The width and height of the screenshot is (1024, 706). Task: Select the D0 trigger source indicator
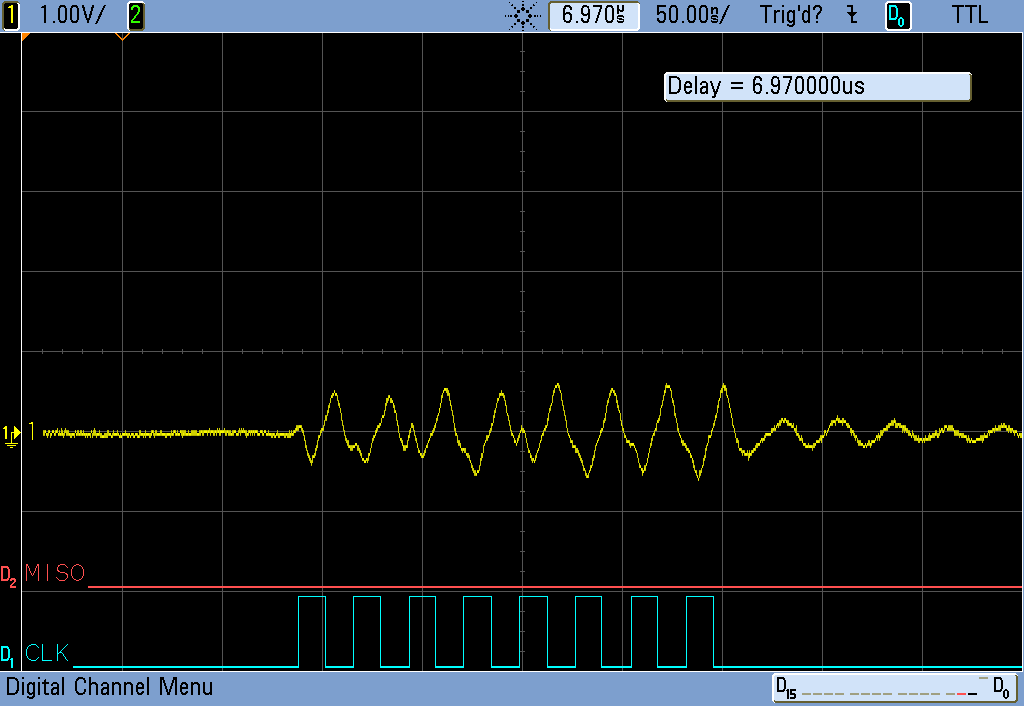click(x=897, y=15)
